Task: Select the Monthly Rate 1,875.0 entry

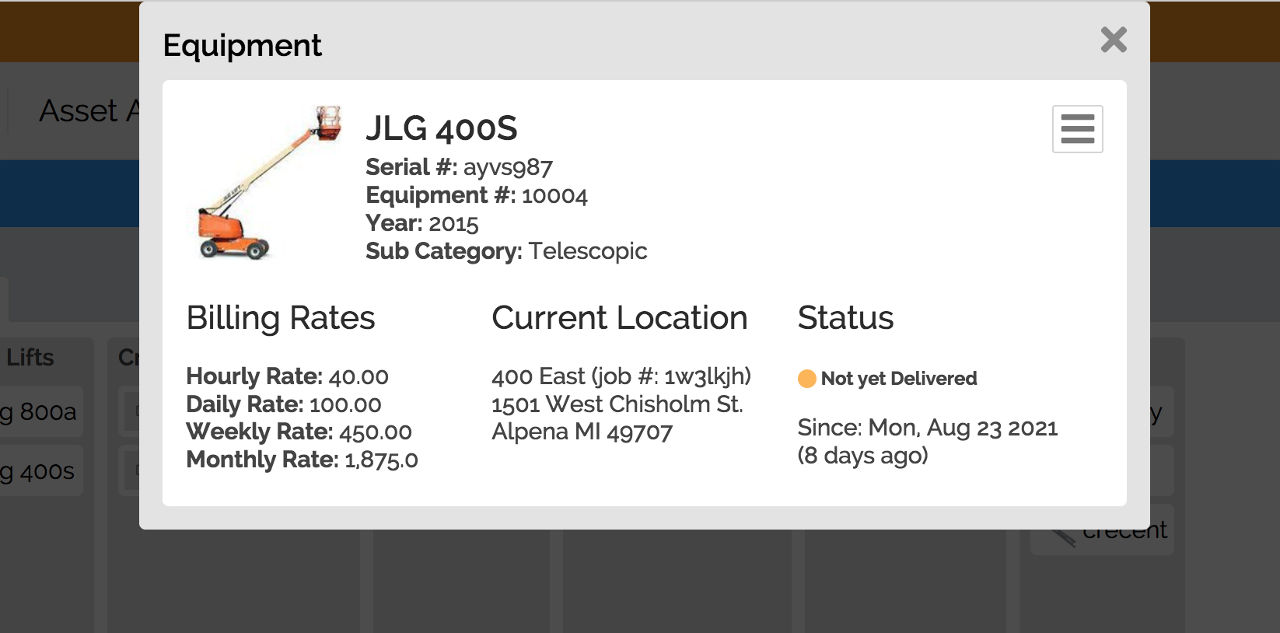Action: 302,460
